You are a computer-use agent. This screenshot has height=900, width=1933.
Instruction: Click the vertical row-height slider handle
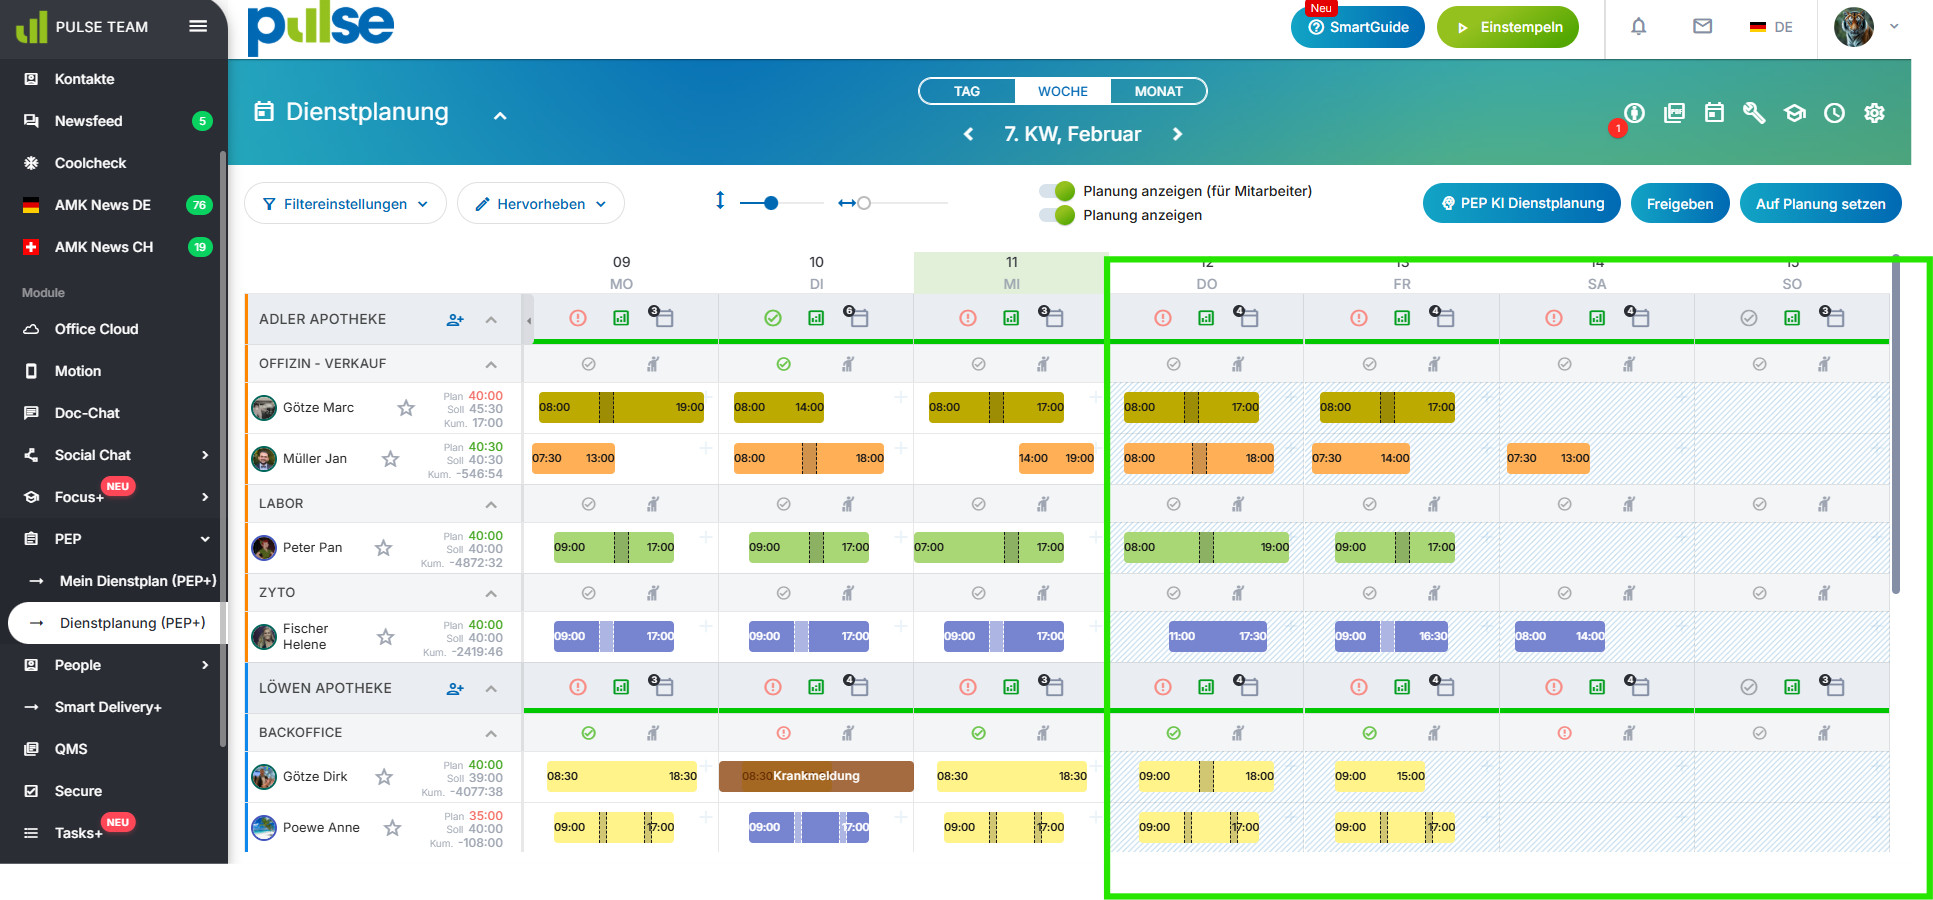click(x=771, y=203)
